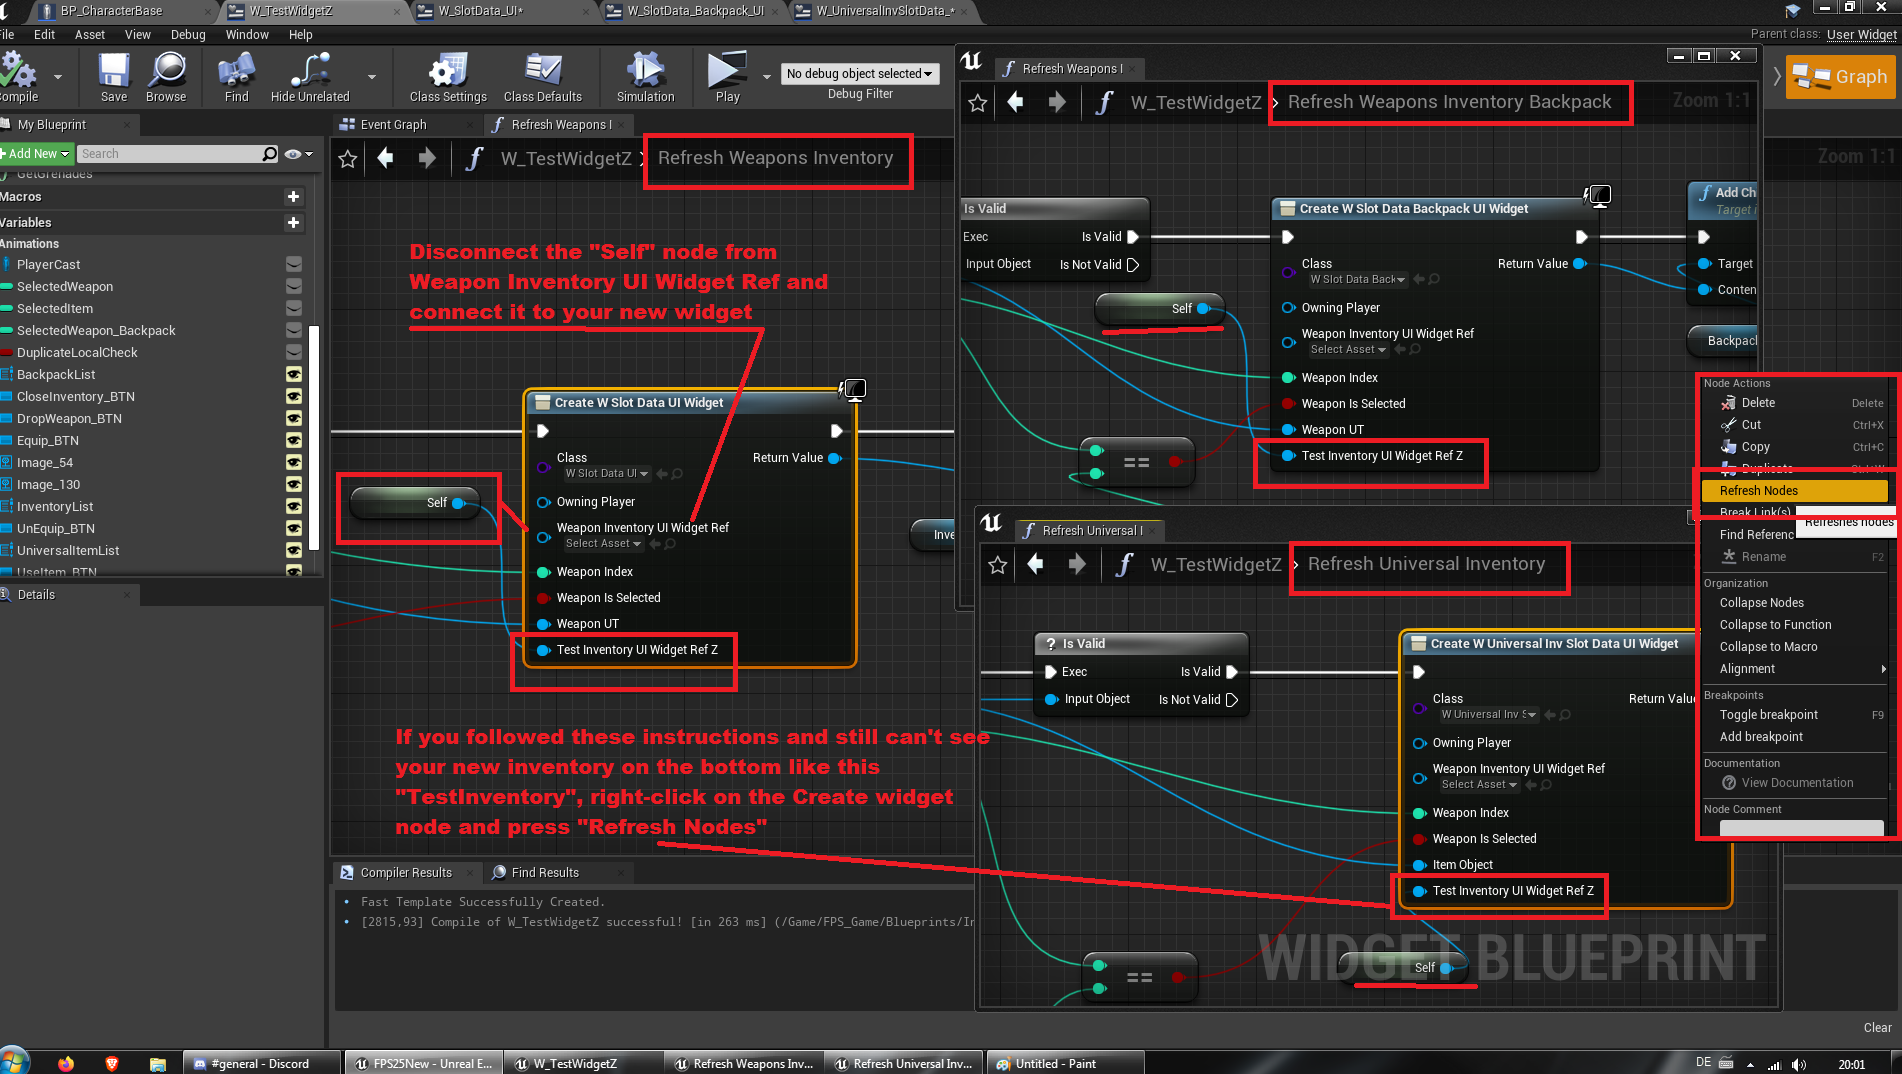Toggle PlayerCast animation visibility button
This screenshot has width=1902, height=1074.
294,265
